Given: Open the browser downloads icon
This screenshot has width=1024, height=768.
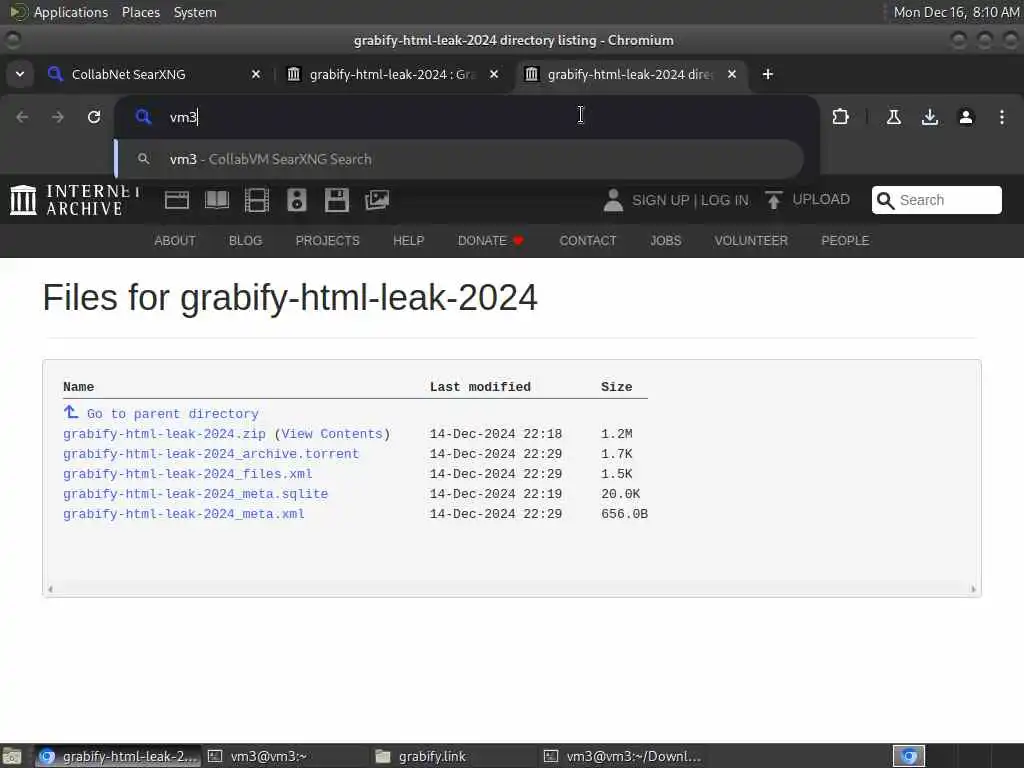Looking at the screenshot, I should (930, 117).
